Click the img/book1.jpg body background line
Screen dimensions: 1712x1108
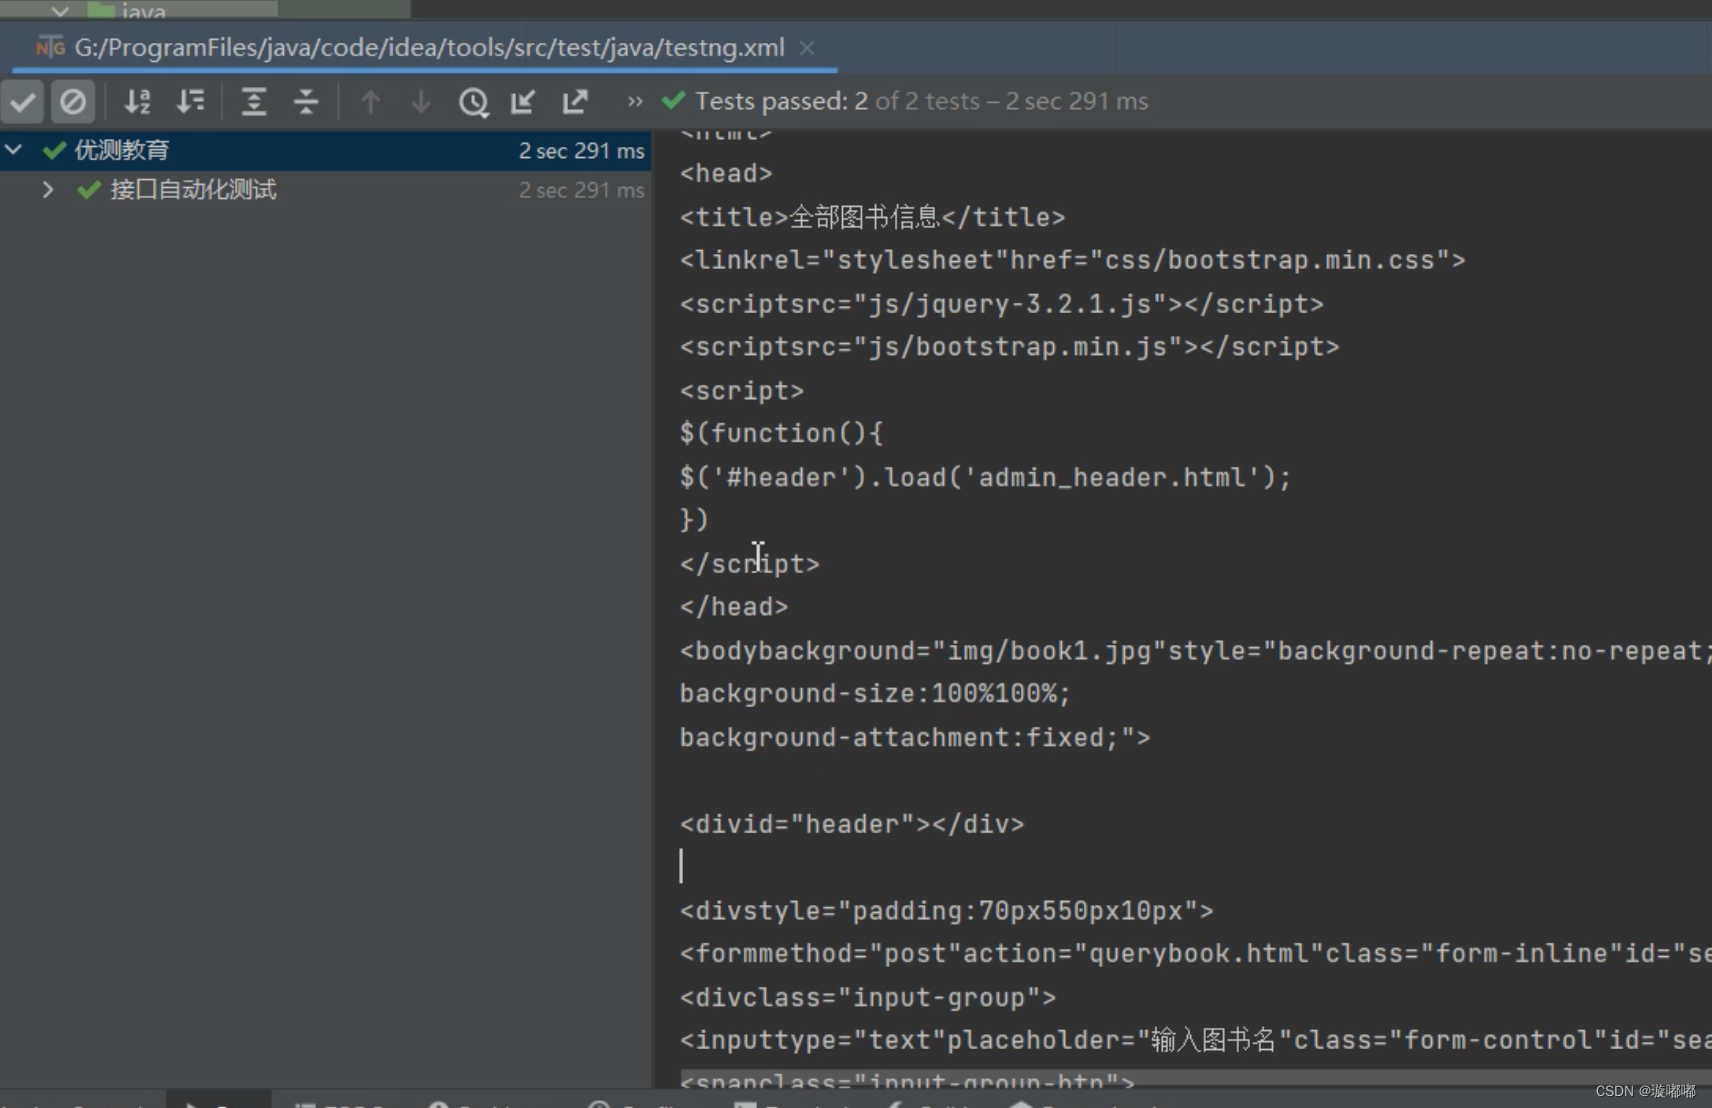coord(1195,651)
